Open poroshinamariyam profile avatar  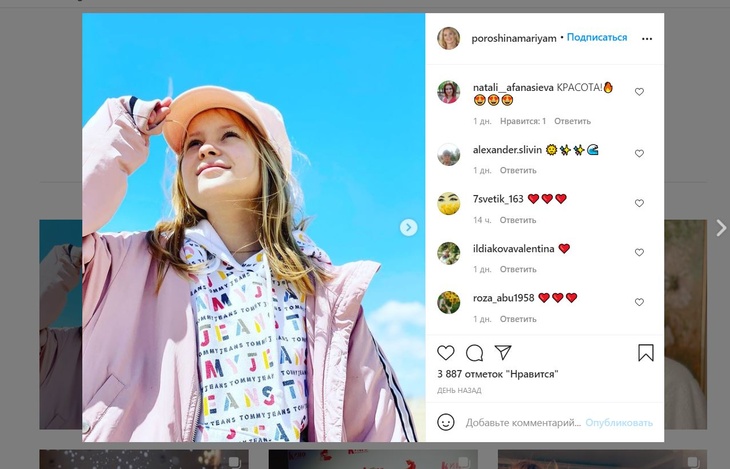(x=448, y=38)
